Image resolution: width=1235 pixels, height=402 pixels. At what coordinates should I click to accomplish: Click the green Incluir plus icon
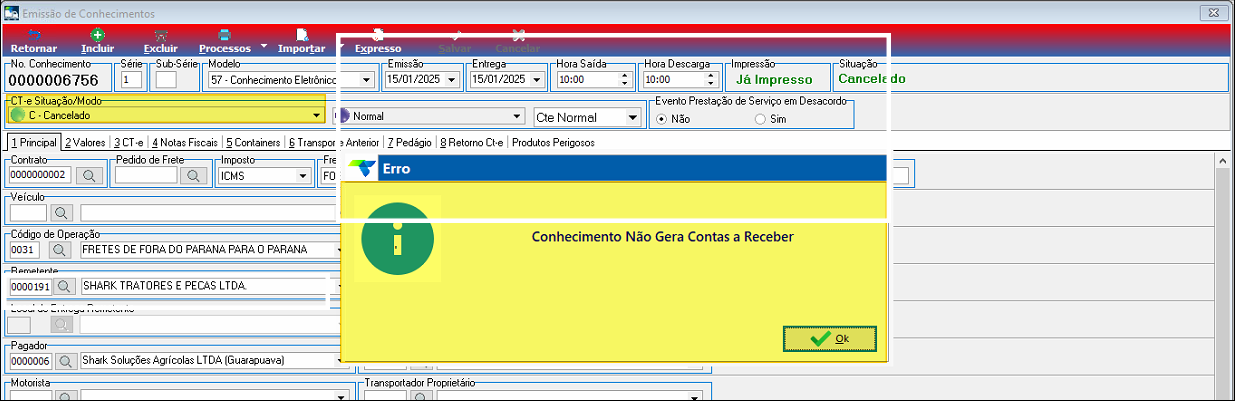[x=97, y=35]
